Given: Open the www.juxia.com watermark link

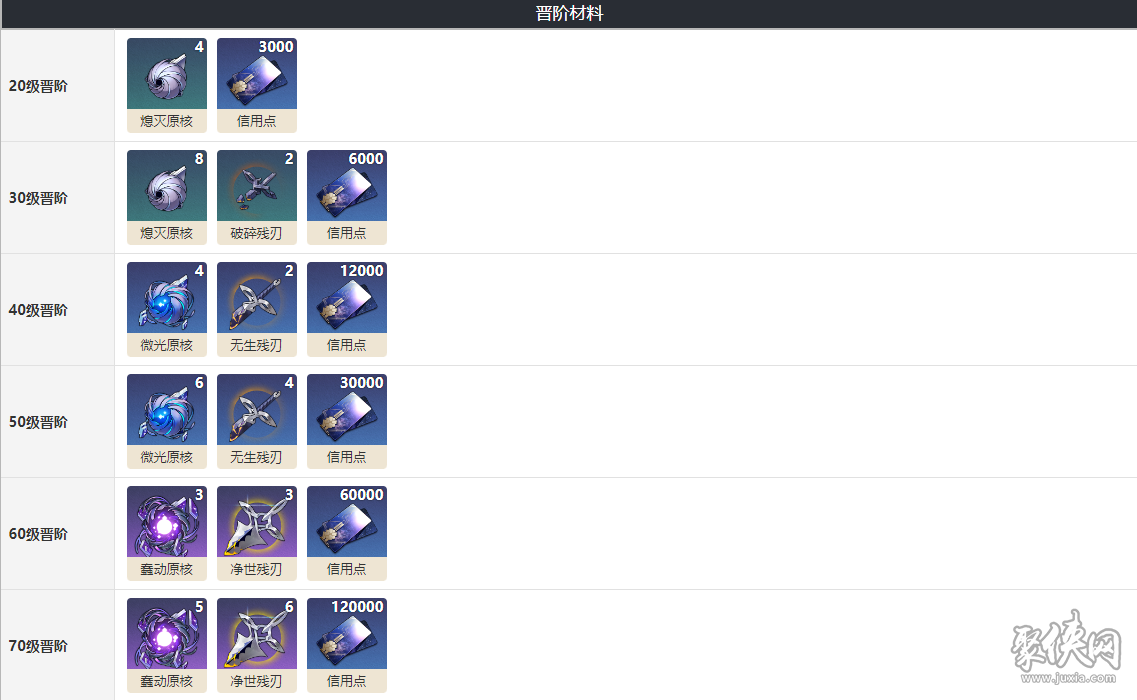Looking at the screenshot, I should 1068,678.
